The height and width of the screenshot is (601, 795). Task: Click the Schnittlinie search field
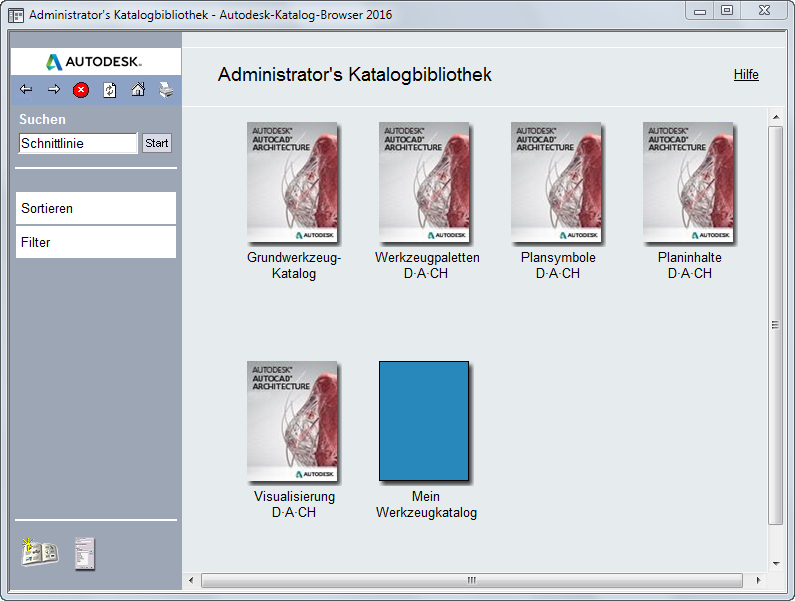78,143
